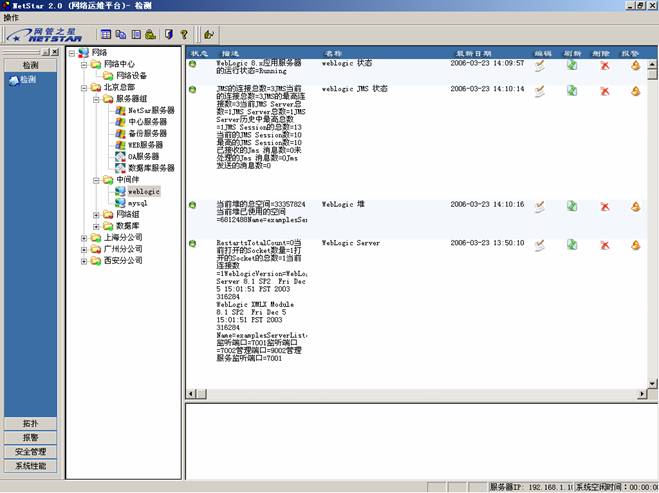Screen dimensions: 659x493
Task: Collapse the 服务器组 tree node
Action: [x=96, y=100]
